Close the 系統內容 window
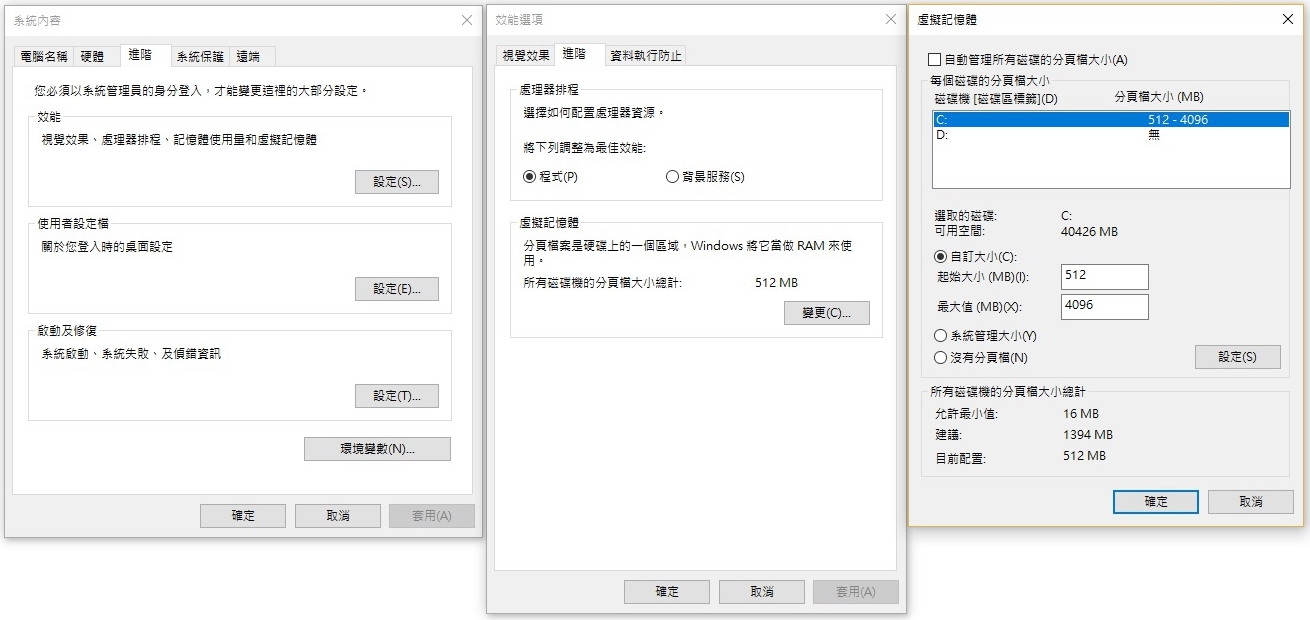The image size is (1310, 620). tap(467, 20)
